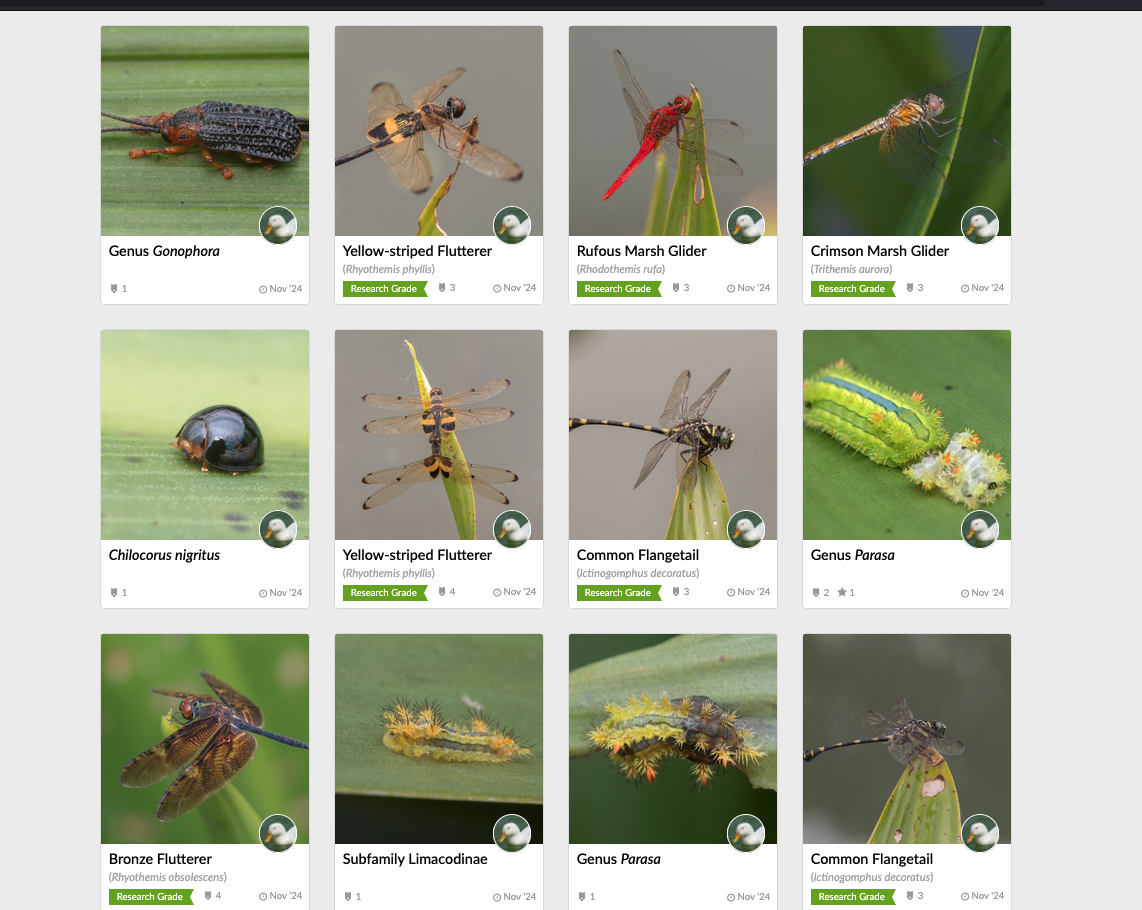
Task: Open the Subfamily Limacodinae title link
Action: pos(415,859)
